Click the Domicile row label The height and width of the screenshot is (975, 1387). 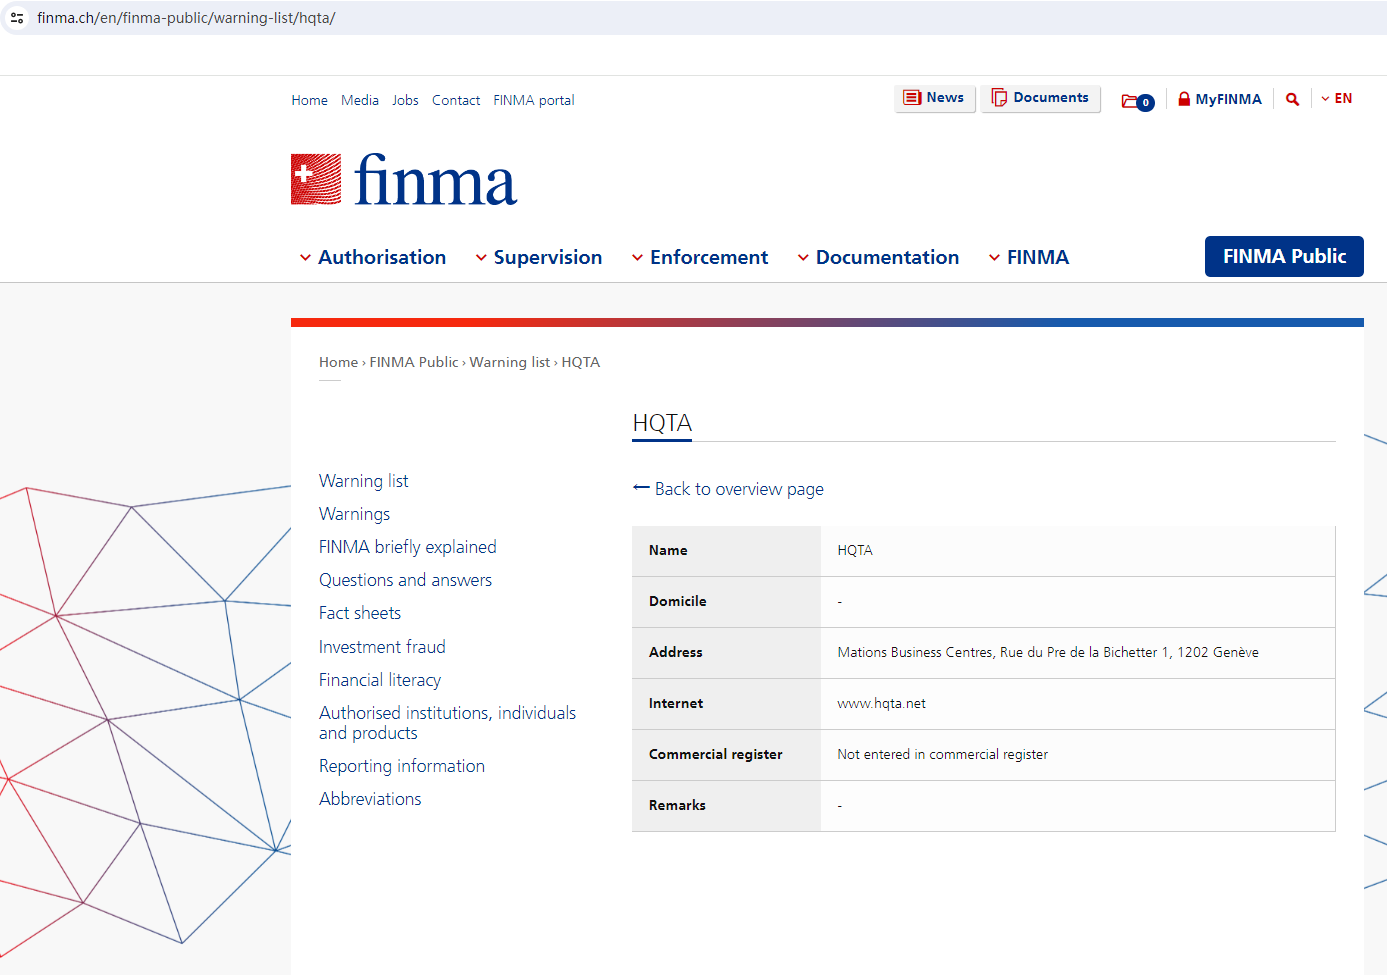click(678, 601)
